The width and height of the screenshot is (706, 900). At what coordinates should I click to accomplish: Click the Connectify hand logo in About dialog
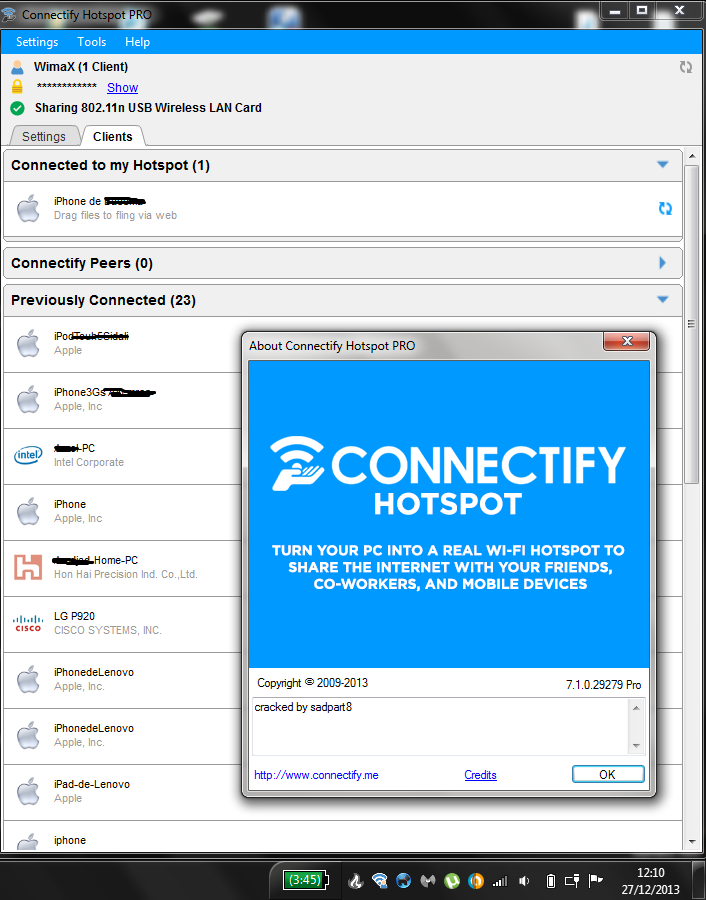(x=297, y=464)
